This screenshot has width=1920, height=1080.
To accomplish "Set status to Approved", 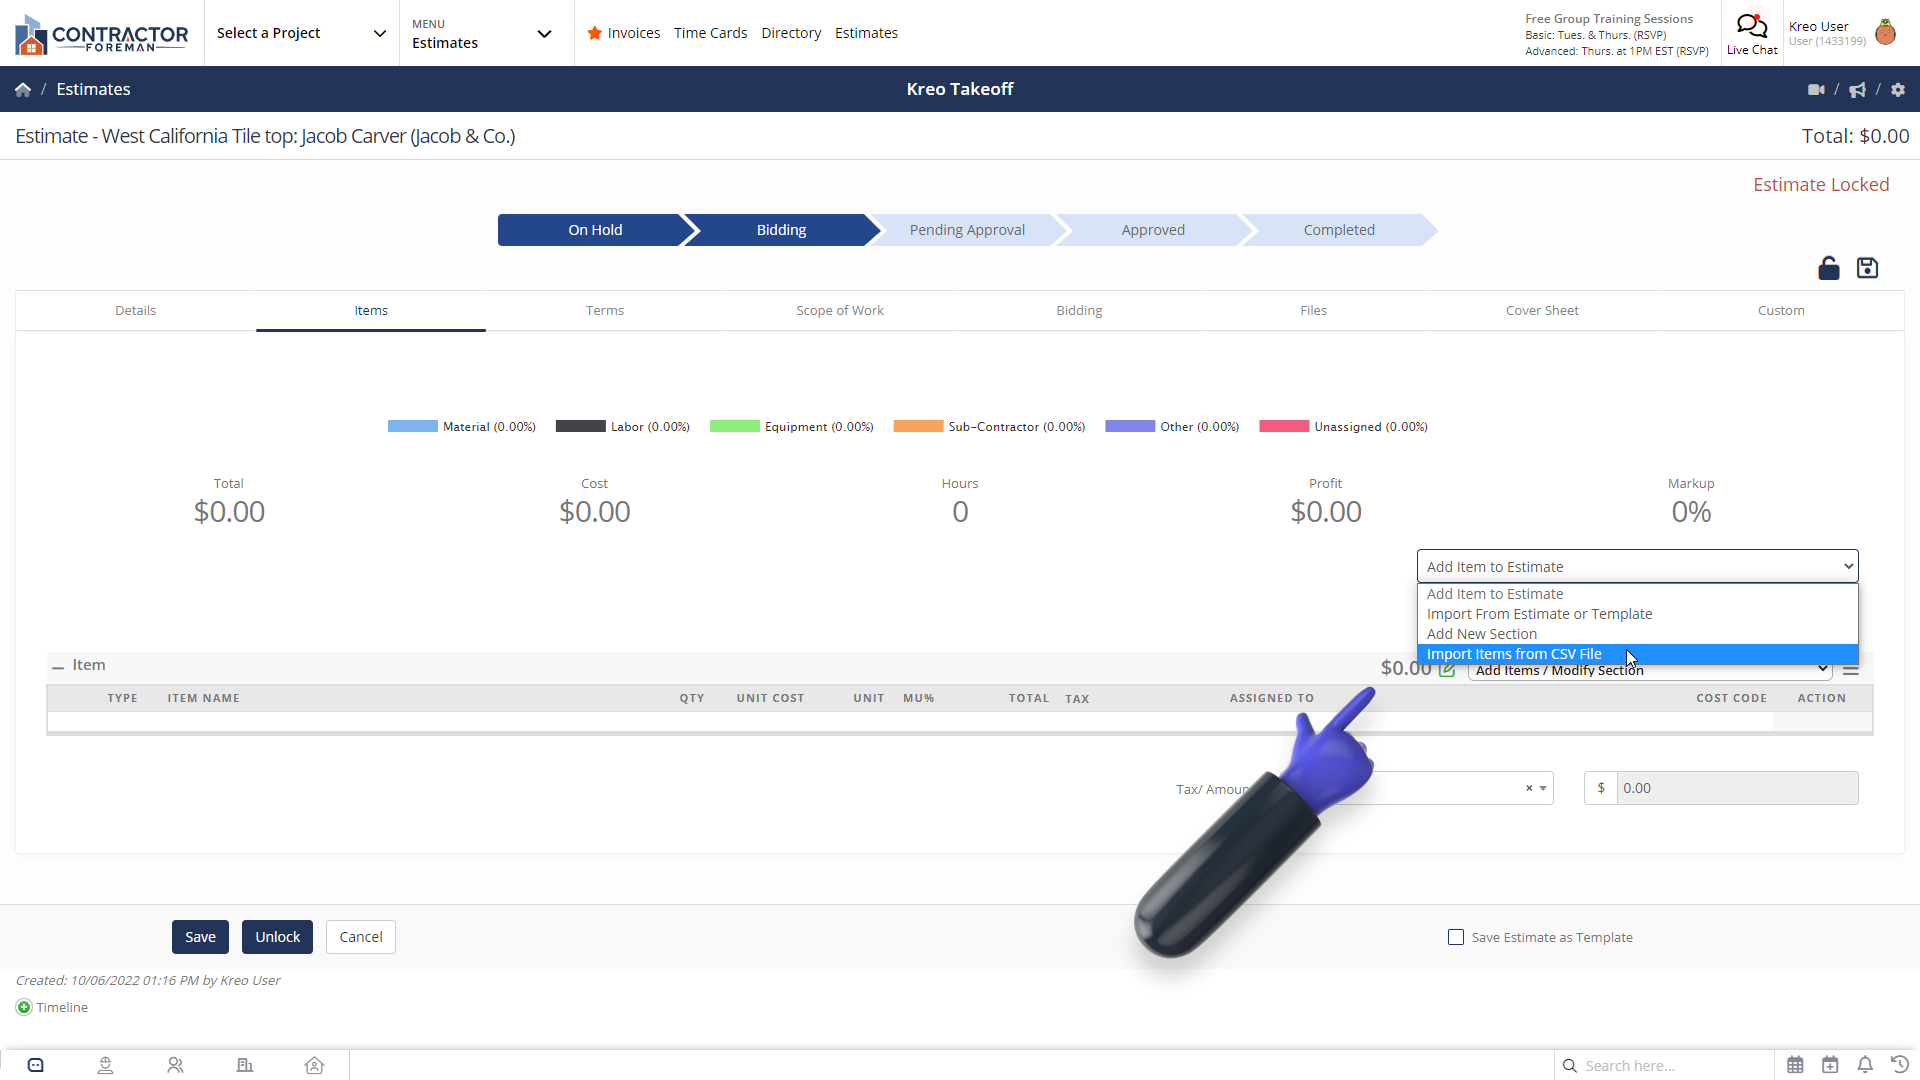I will pos(1152,230).
